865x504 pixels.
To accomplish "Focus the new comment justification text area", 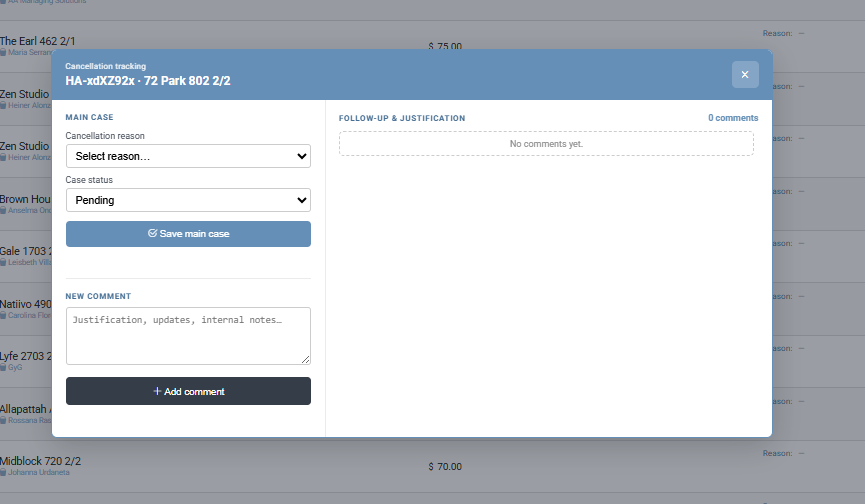I will 188,335.
